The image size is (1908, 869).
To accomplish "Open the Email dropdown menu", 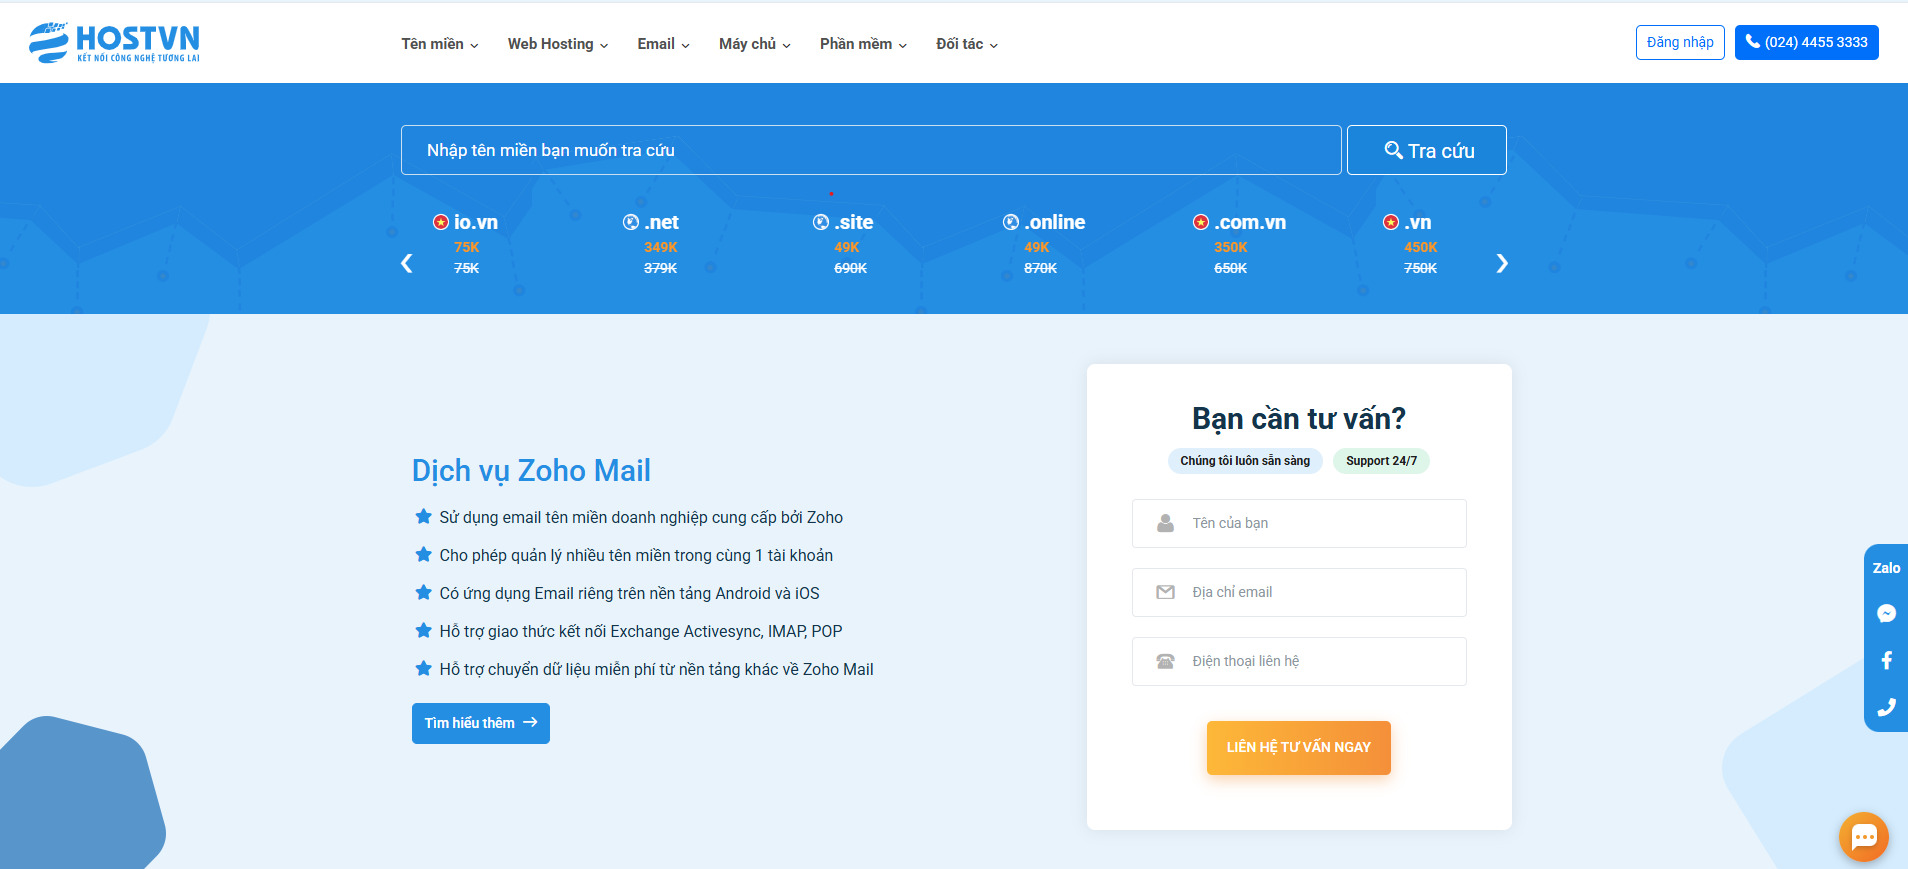I will pyautogui.click(x=663, y=44).
